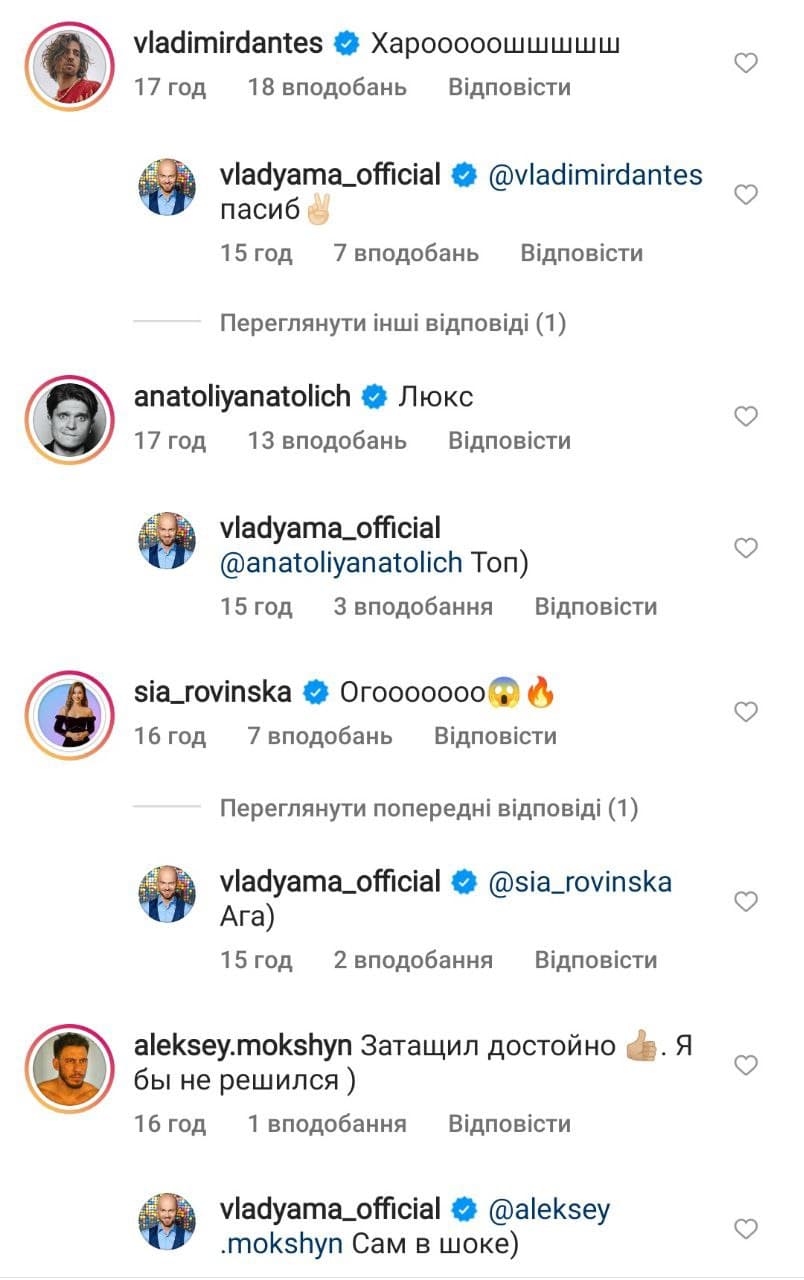The image size is (804, 1280).
Task: Open sia_rovinska's profile avatar
Action: 68,712
